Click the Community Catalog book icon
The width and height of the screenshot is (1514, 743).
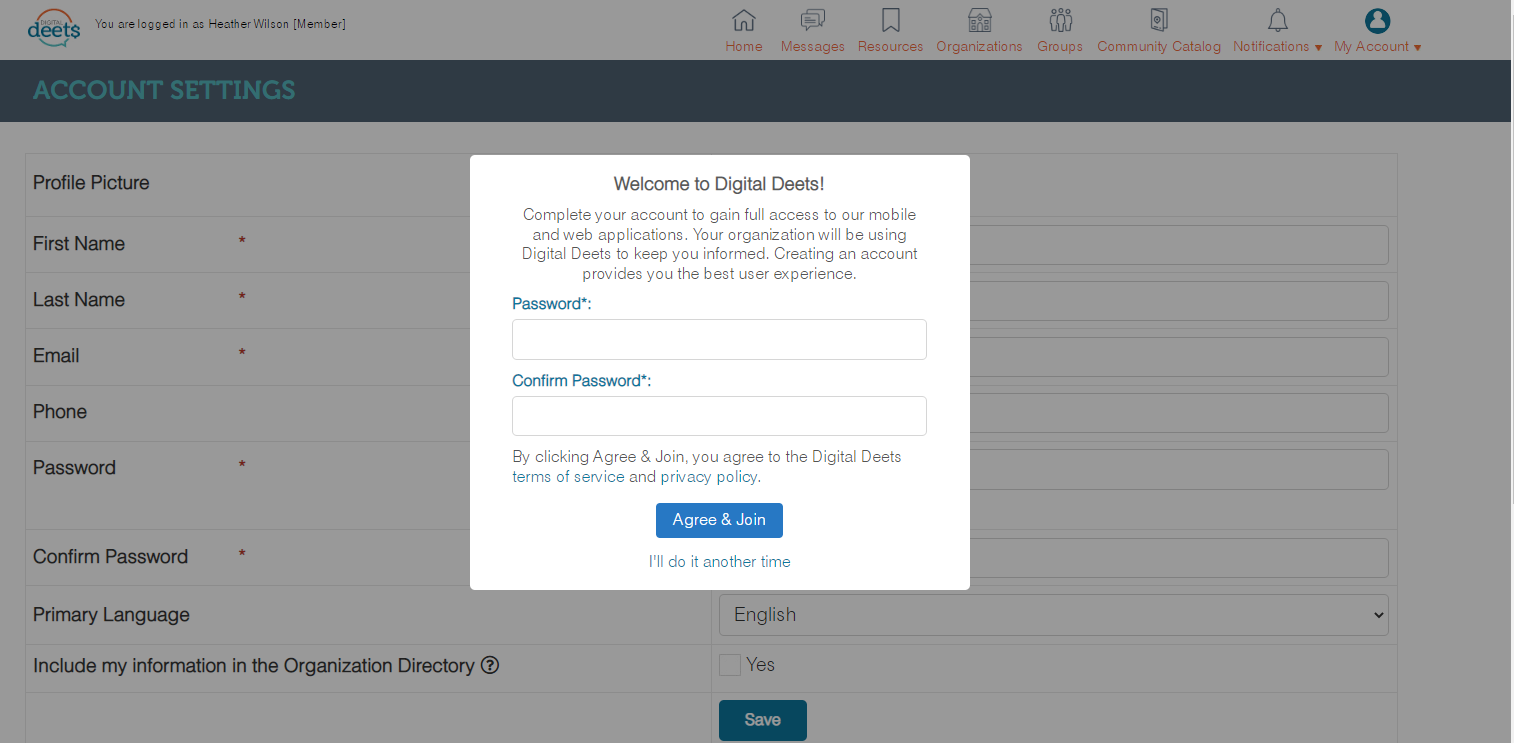click(x=1159, y=20)
